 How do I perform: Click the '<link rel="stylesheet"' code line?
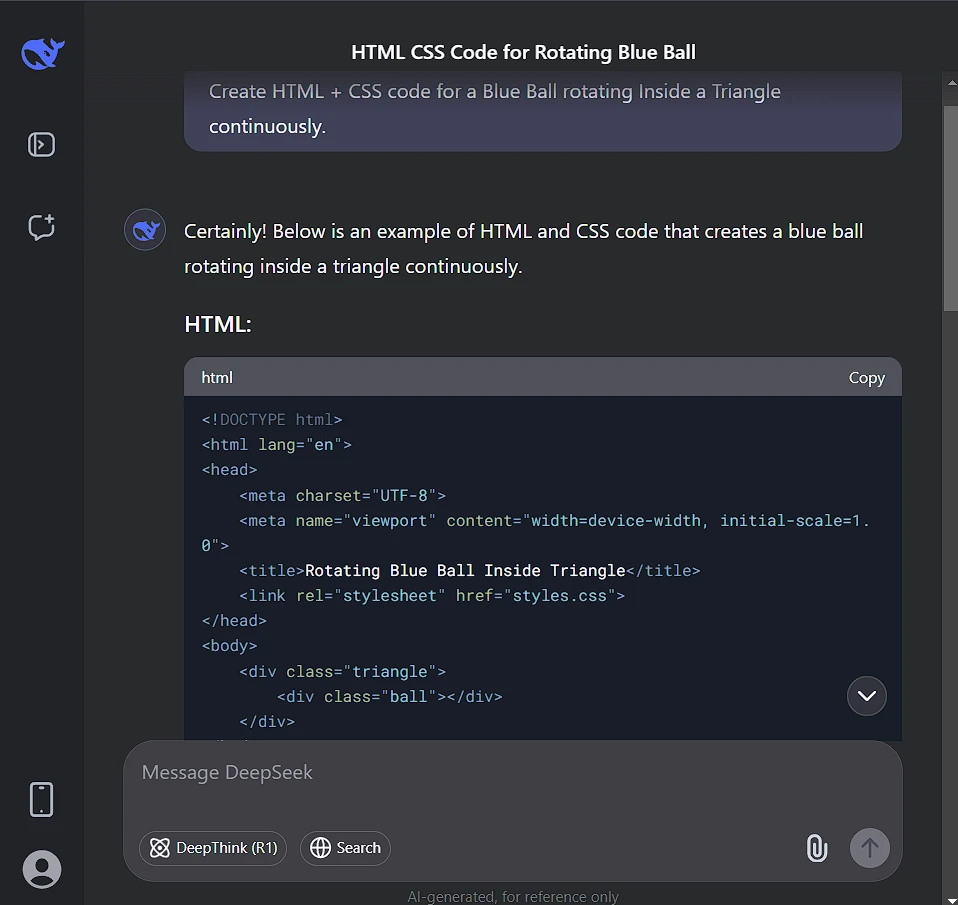(x=432, y=596)
